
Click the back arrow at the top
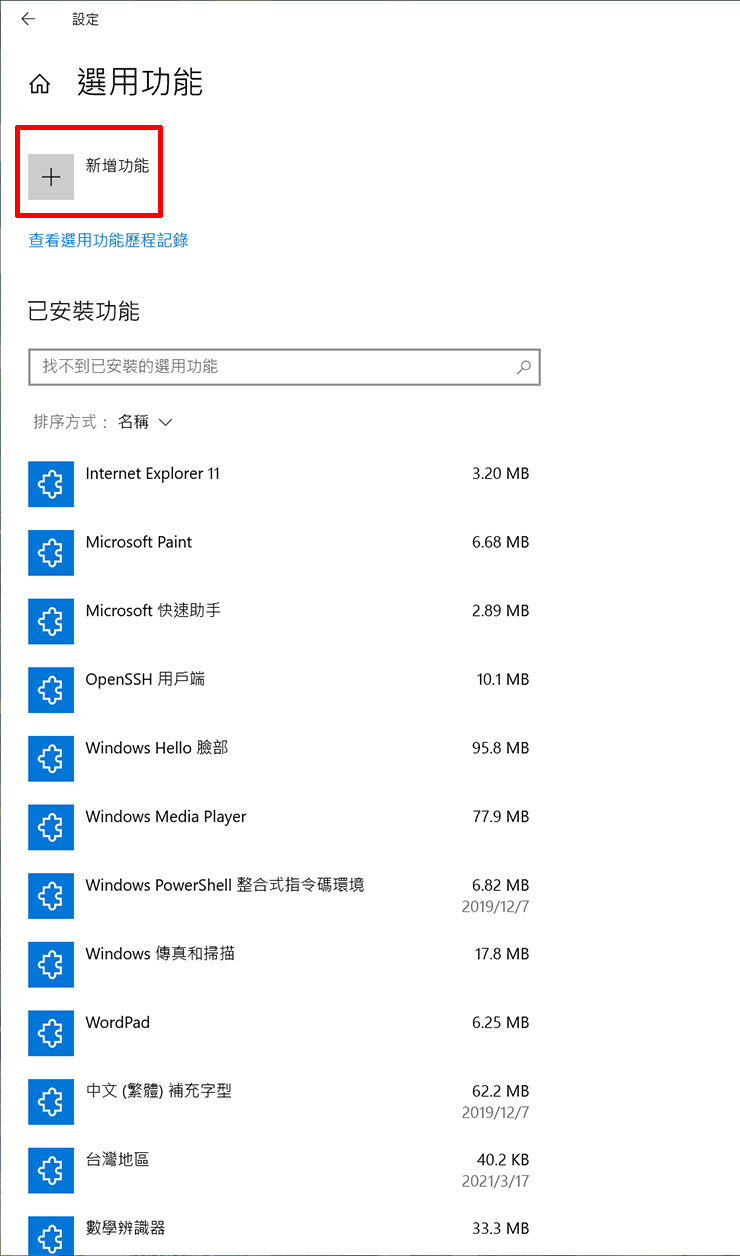pyautogui.click(x=28, y=18)
